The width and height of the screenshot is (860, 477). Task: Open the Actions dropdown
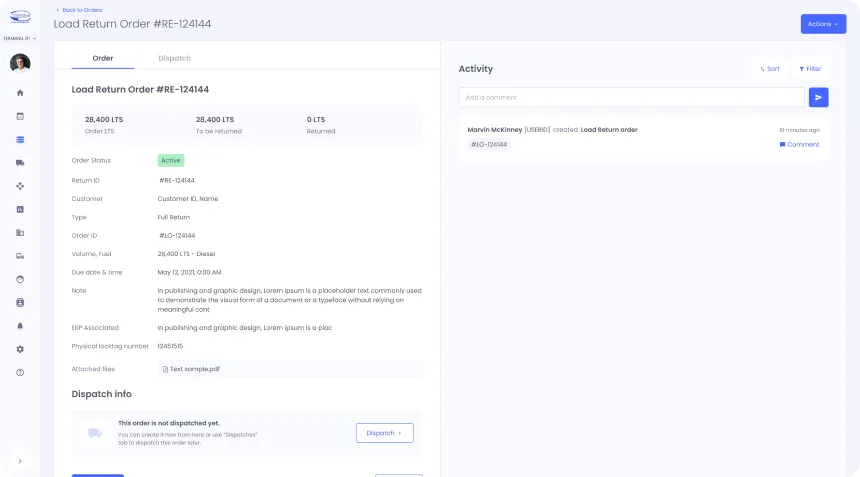[x=822, y=24]
